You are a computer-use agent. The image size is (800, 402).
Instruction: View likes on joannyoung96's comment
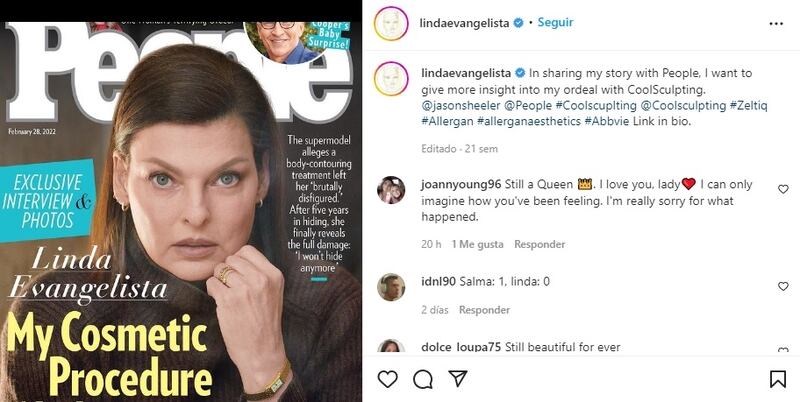pyautogui.click(x=477, y=244)
